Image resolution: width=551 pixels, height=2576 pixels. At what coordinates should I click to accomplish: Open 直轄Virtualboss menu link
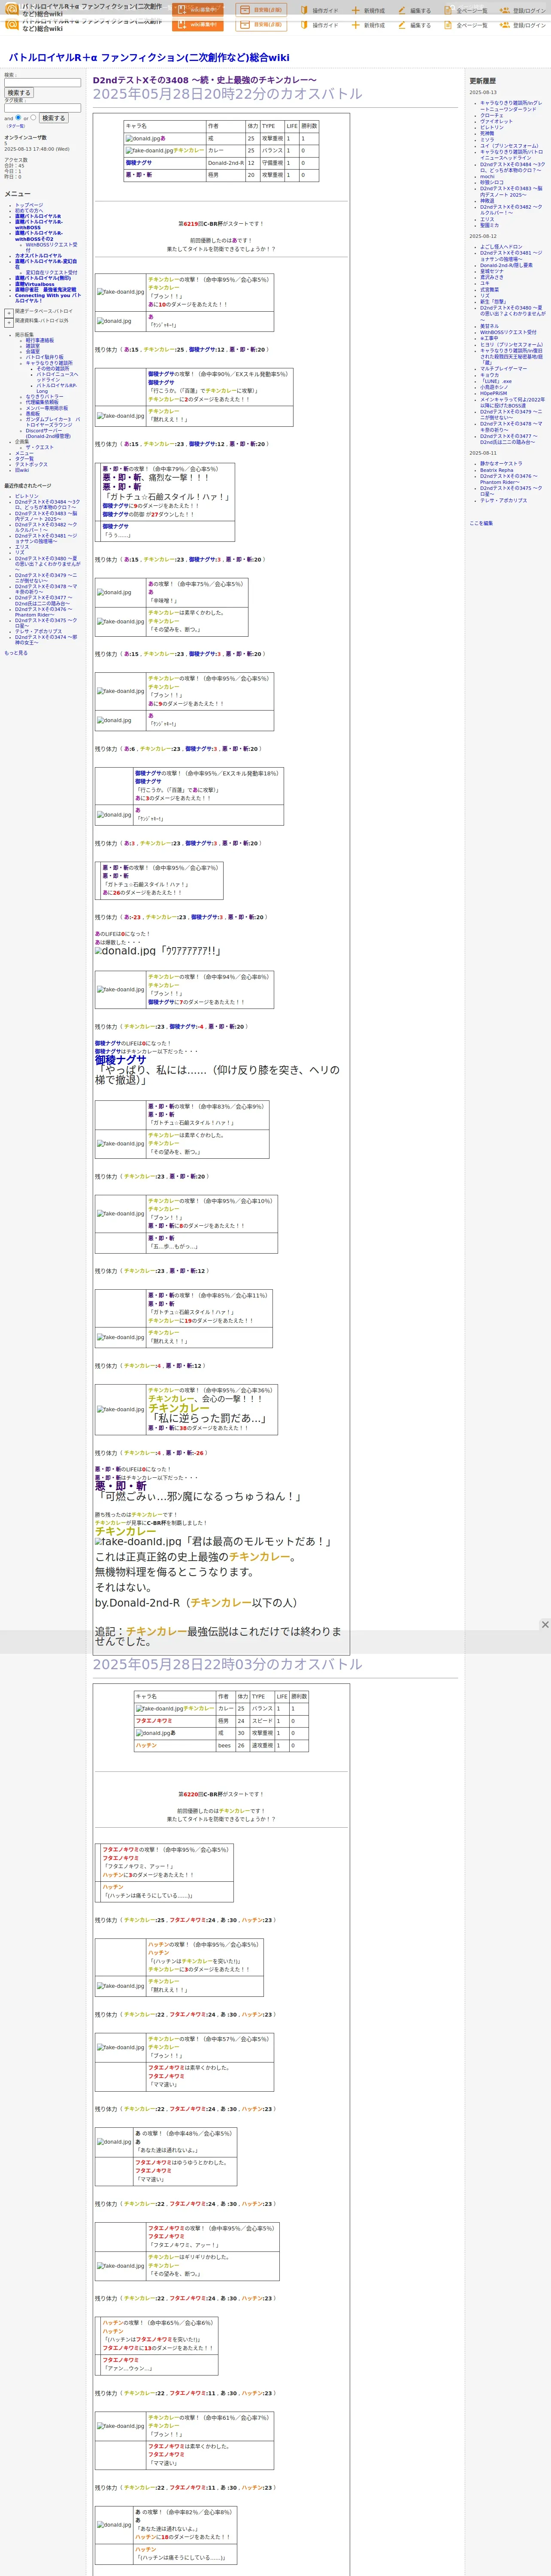(x=35, y=284)
